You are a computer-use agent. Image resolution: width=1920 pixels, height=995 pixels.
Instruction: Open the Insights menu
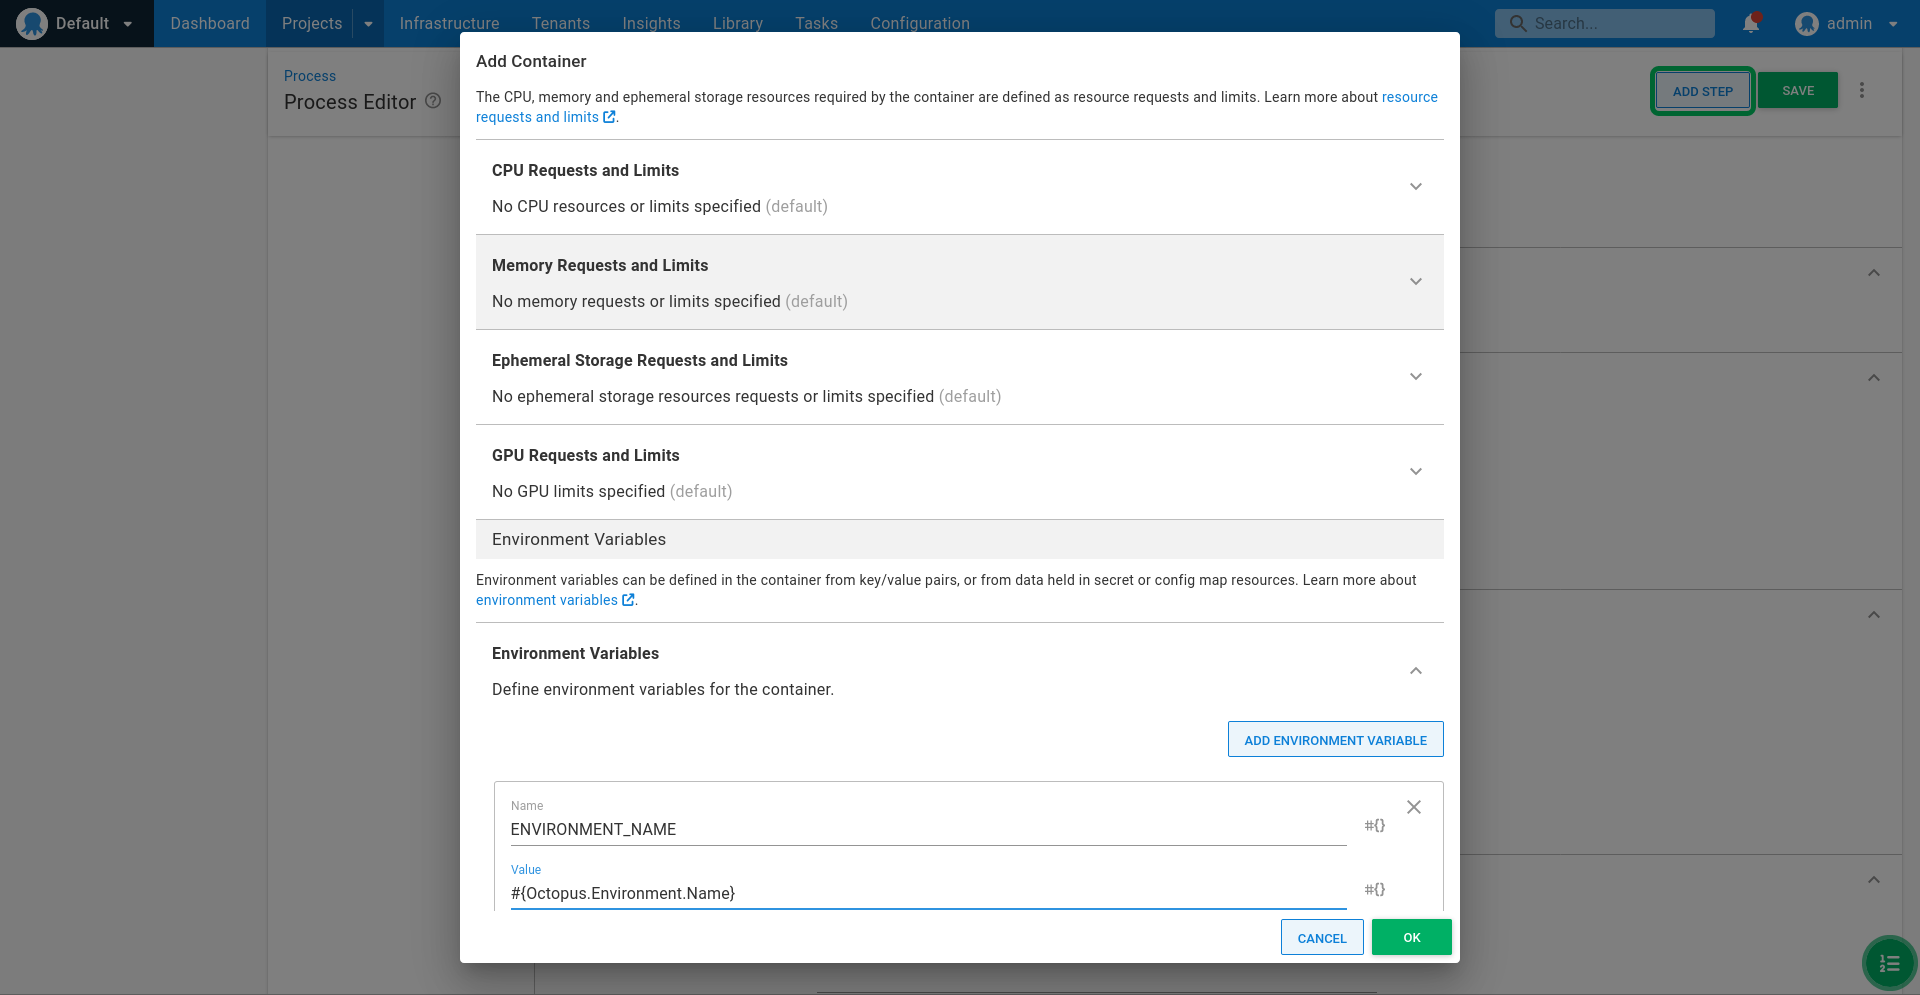(x=651, y=23)
